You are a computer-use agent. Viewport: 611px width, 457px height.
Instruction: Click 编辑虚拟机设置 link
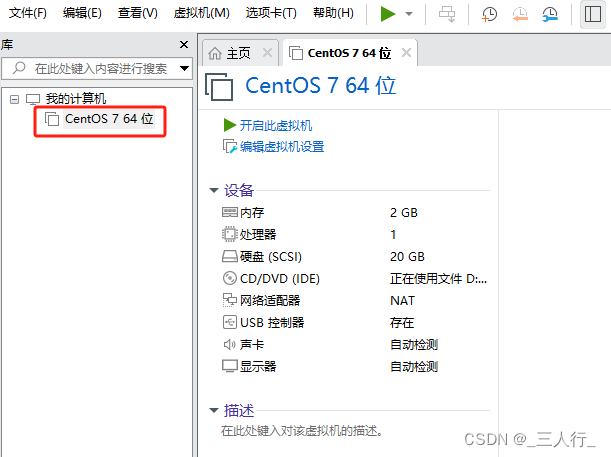(x=282, y=146)
